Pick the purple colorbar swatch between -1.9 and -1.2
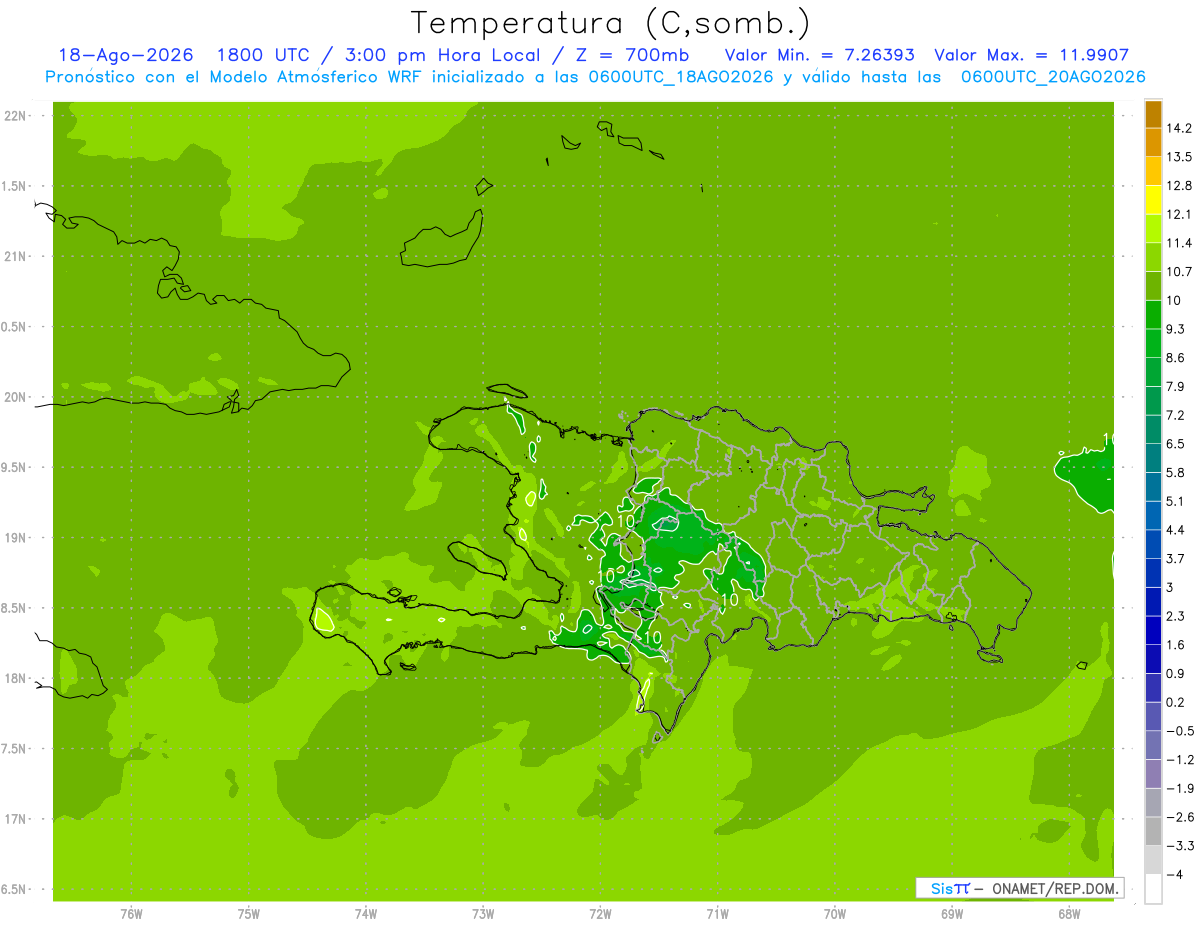This screenshot has width=1200, height=927. pos(1153,774)
